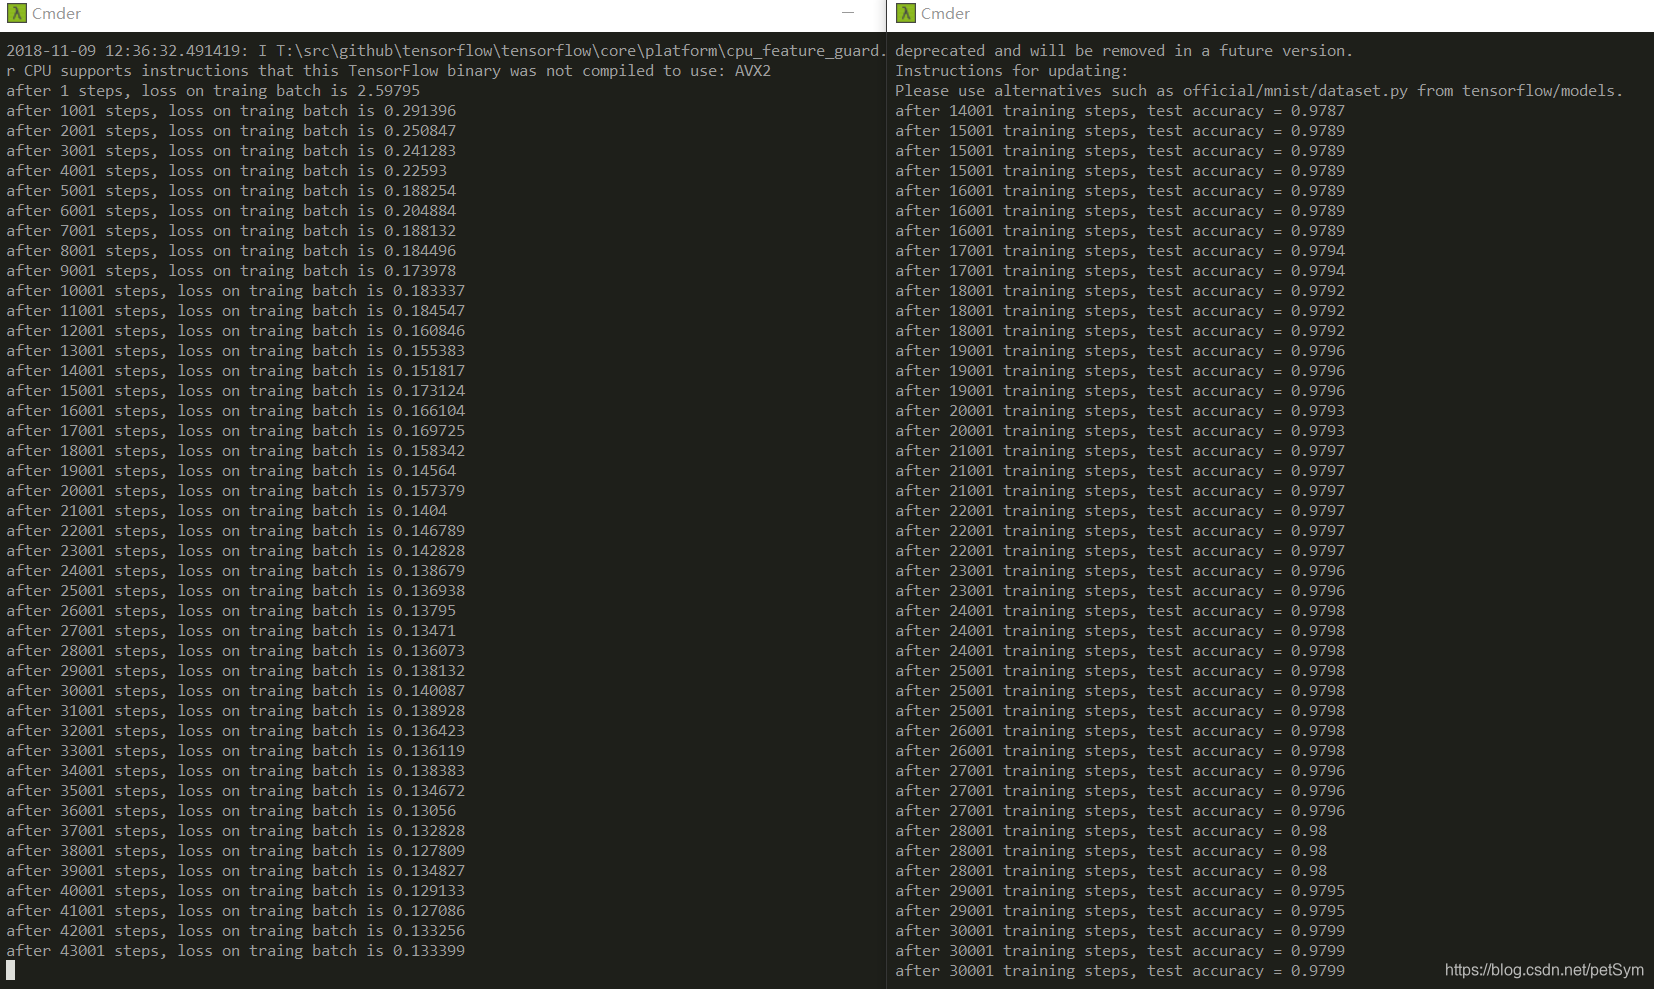The image size is (1654, 989).
Task: Select the loss 0.158342 line
Action: click(236, 451)
